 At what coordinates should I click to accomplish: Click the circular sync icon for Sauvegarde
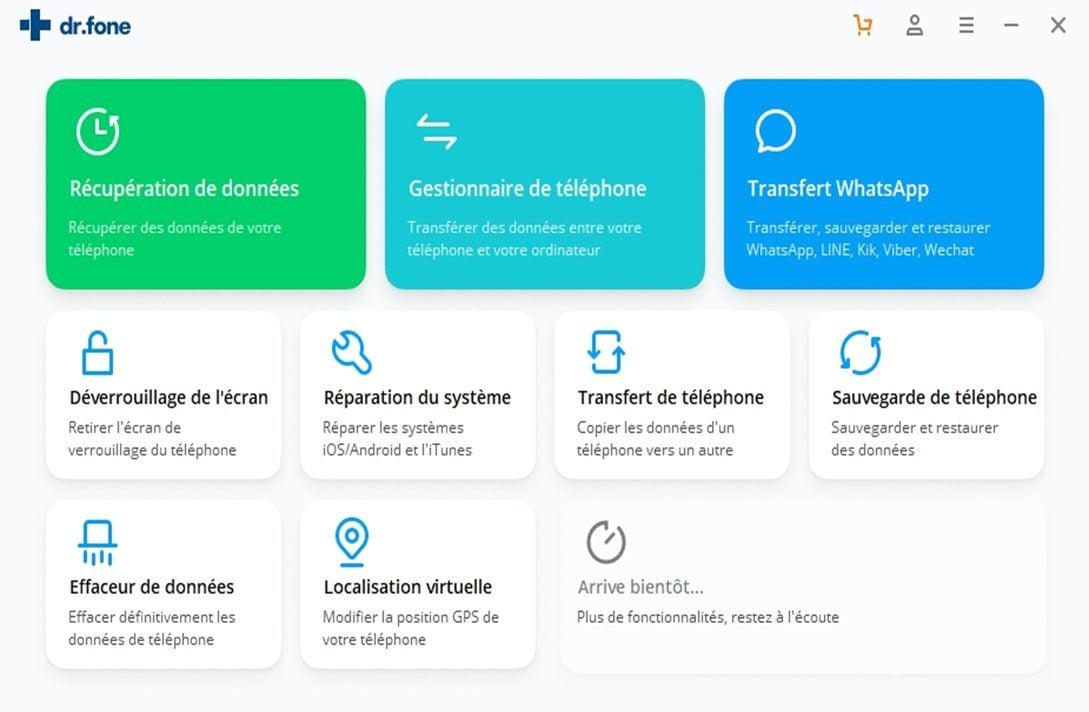point(861,352)
